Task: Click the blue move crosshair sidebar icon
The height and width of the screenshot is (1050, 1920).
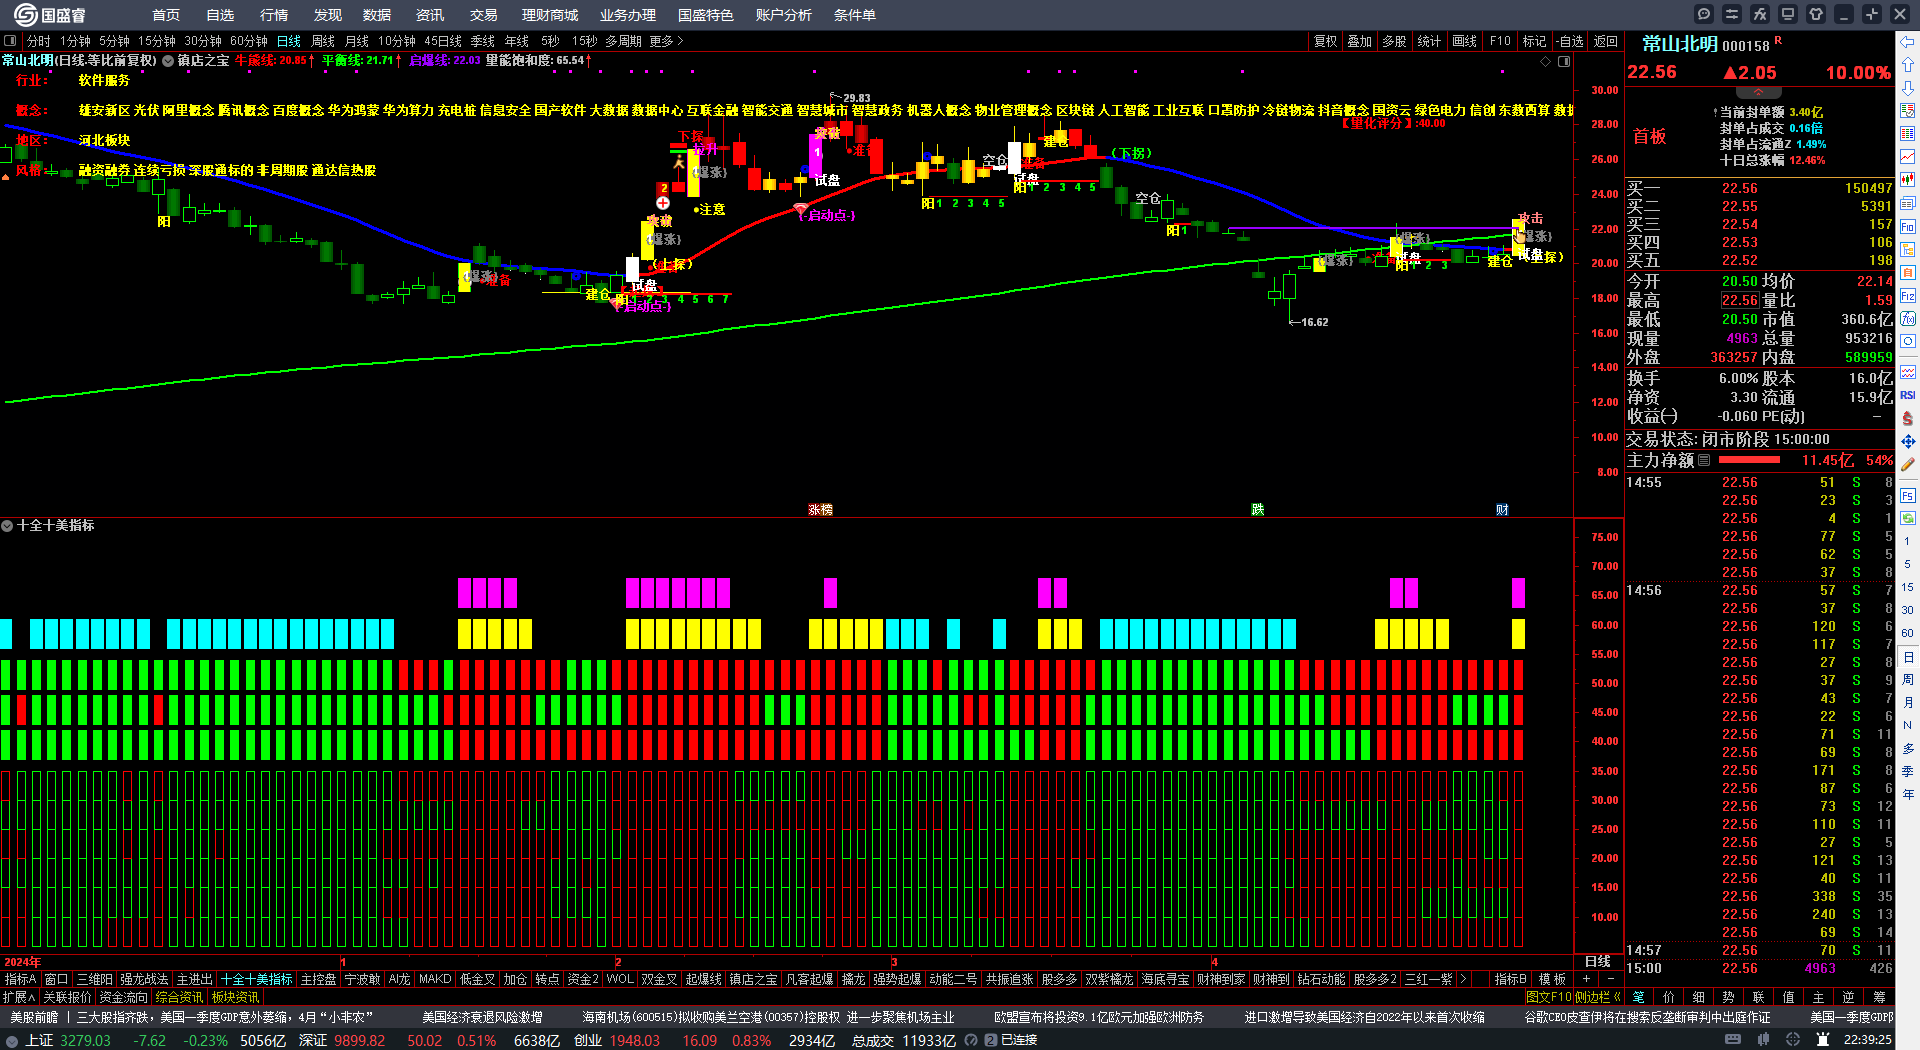Action: pyautogui.click(x=1908, y=441)
